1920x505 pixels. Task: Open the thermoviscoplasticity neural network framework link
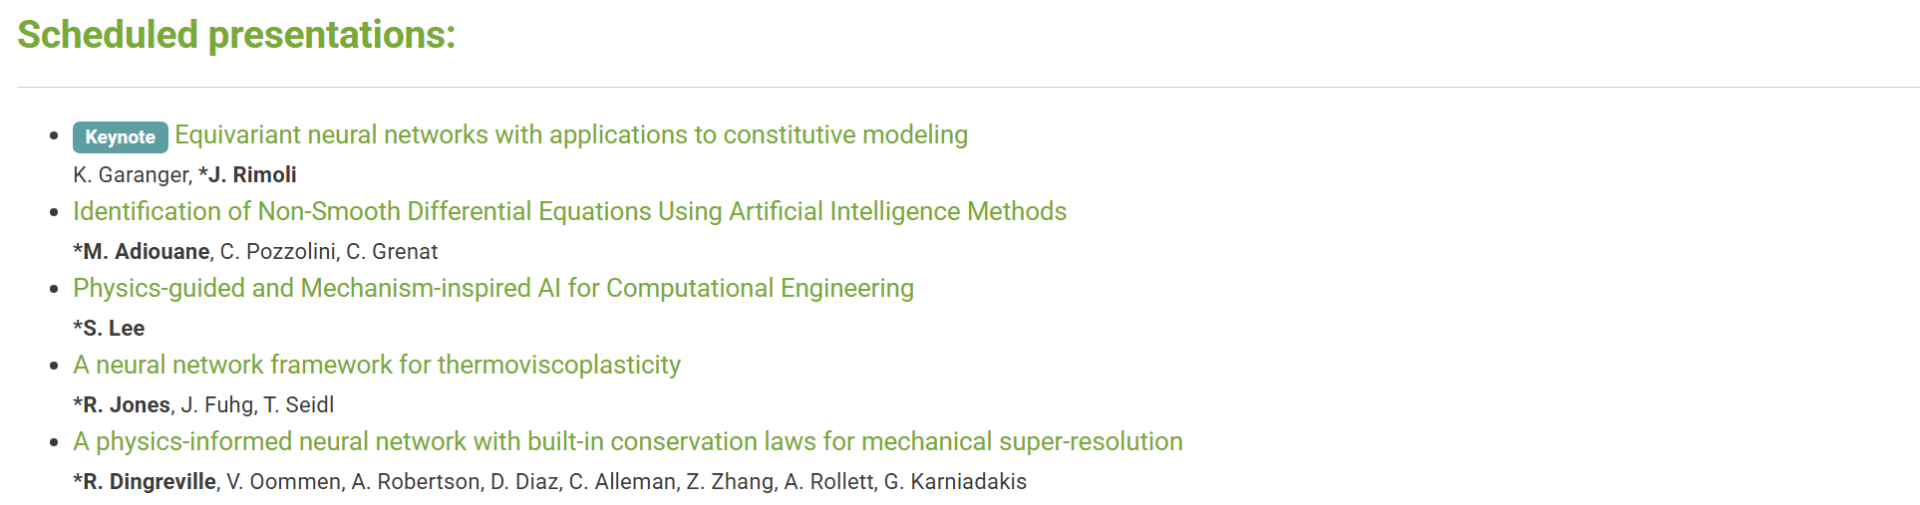tap(377, 365)
